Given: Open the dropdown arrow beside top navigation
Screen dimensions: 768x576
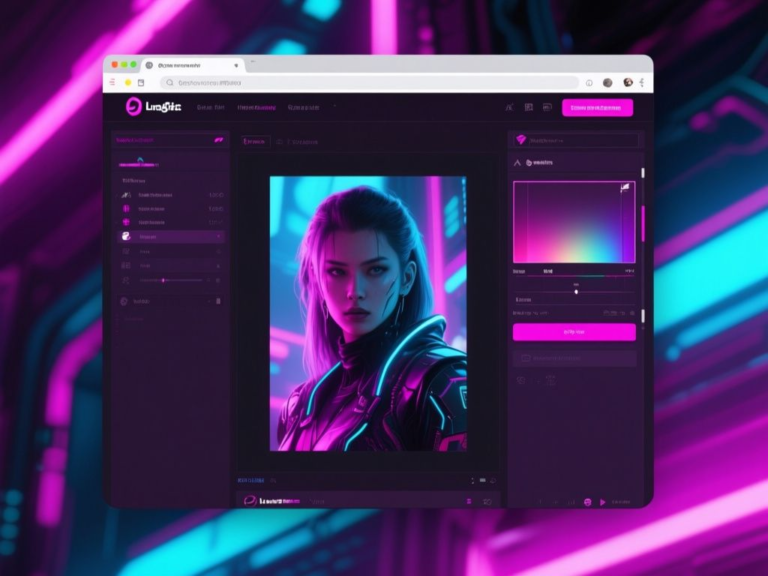Looking at the screenshot, I should coord(334,107).
